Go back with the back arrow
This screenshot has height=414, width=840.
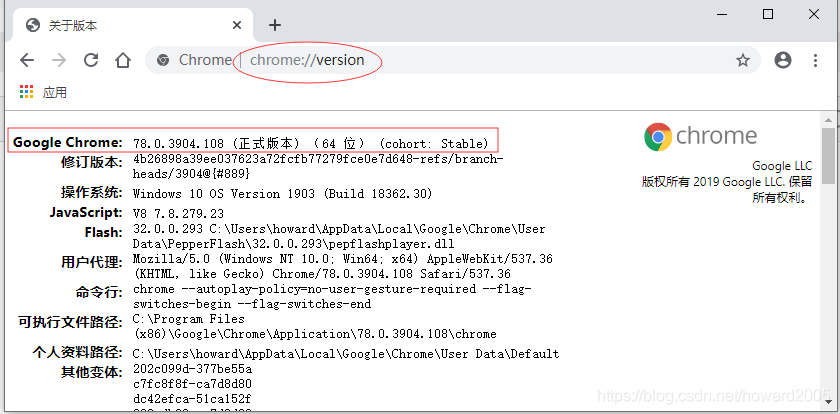click(27, 60)
